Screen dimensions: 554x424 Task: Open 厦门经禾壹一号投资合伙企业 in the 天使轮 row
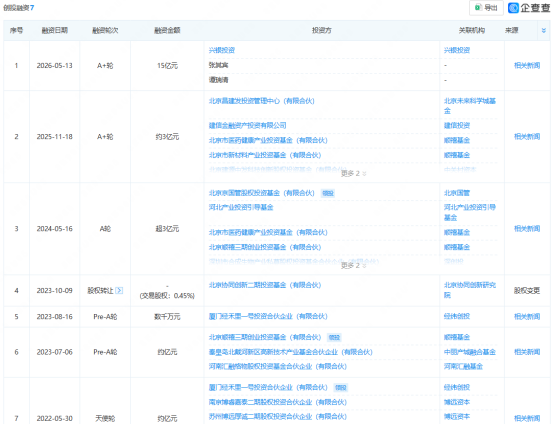268,388
